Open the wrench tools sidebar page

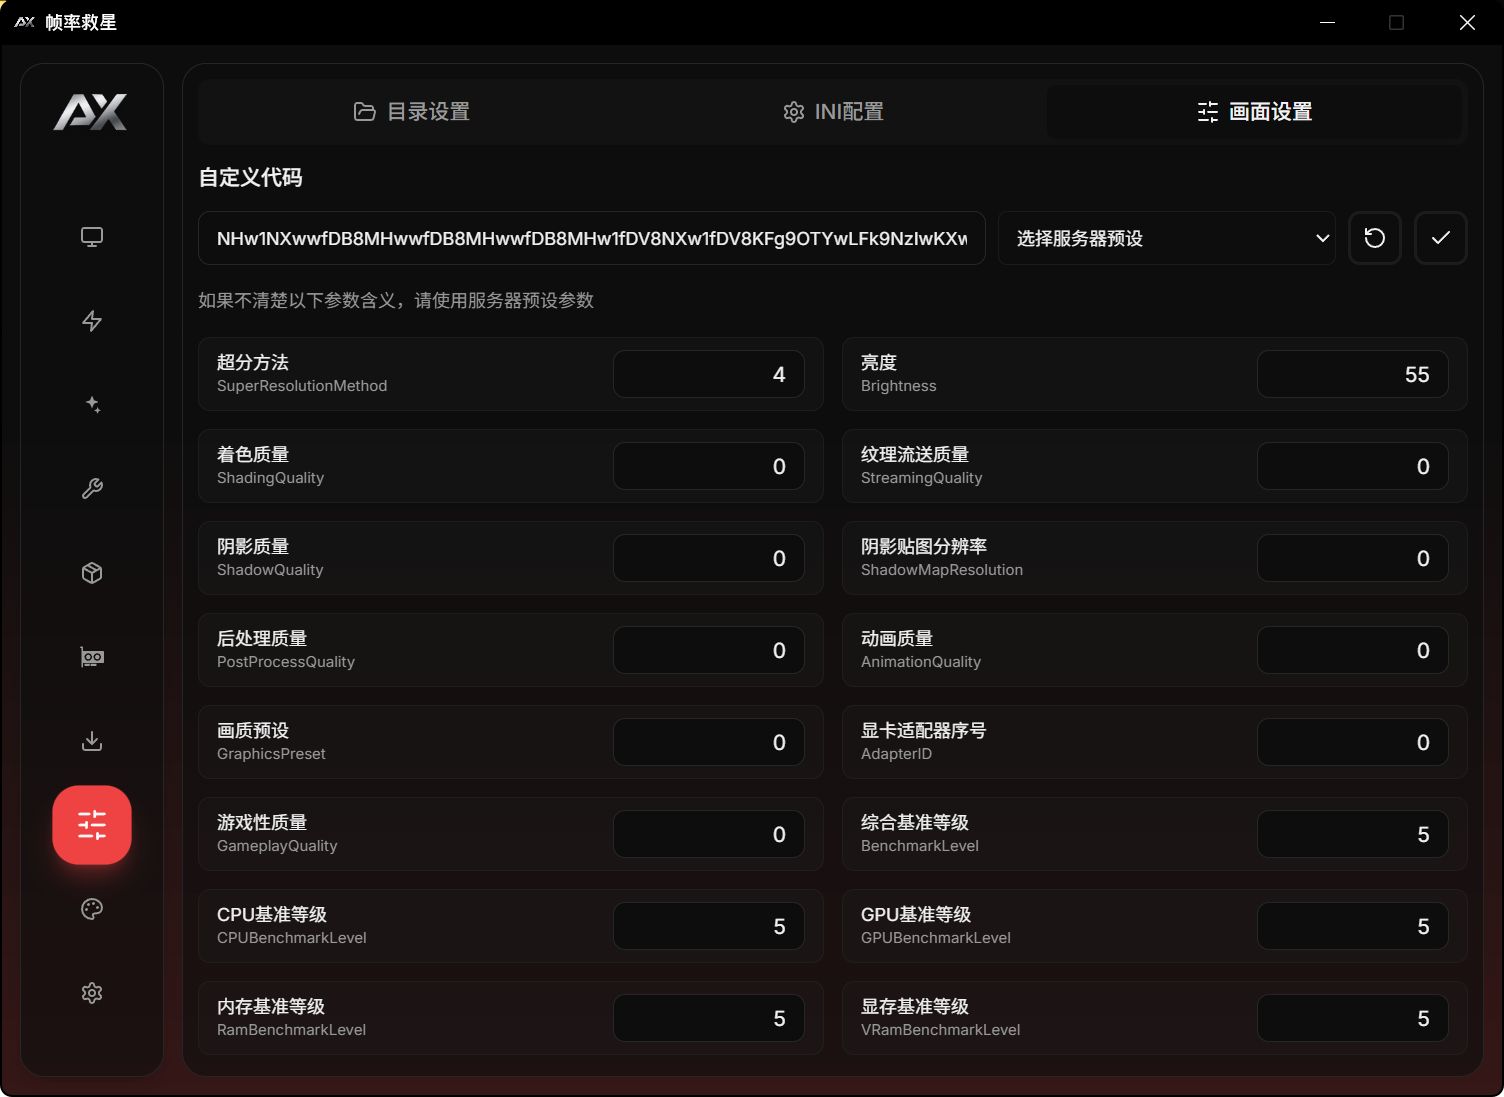click(92, 489)
